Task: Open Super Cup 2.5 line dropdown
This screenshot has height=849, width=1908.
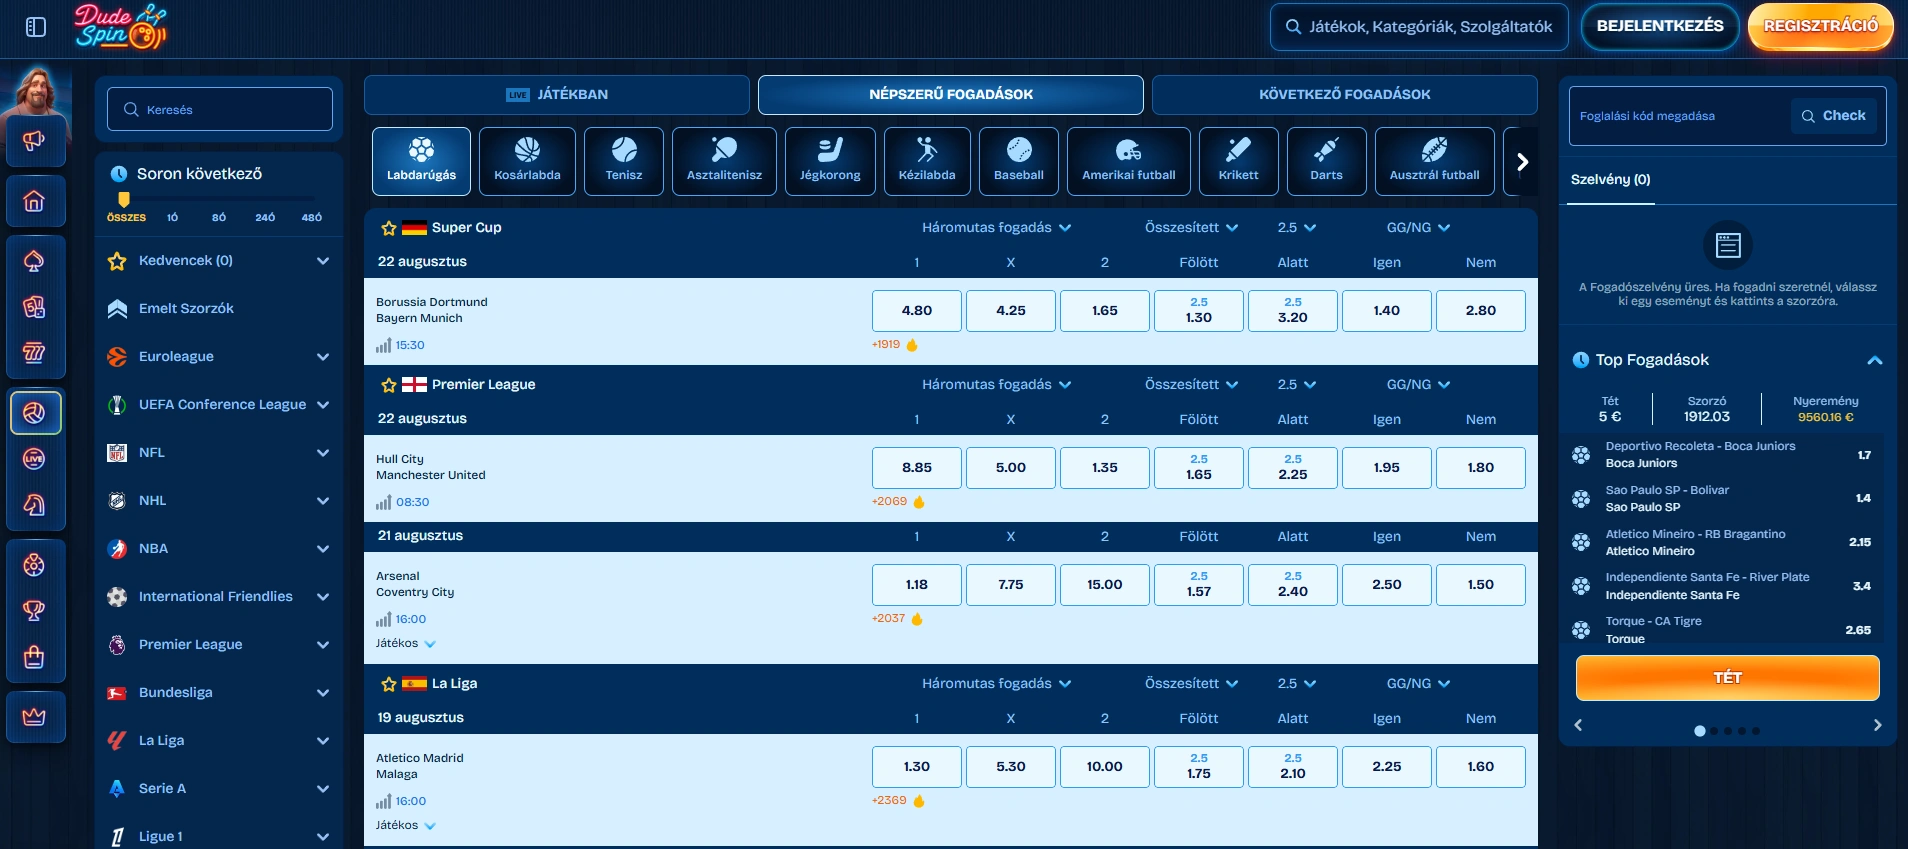Action: click(1296, 228)
